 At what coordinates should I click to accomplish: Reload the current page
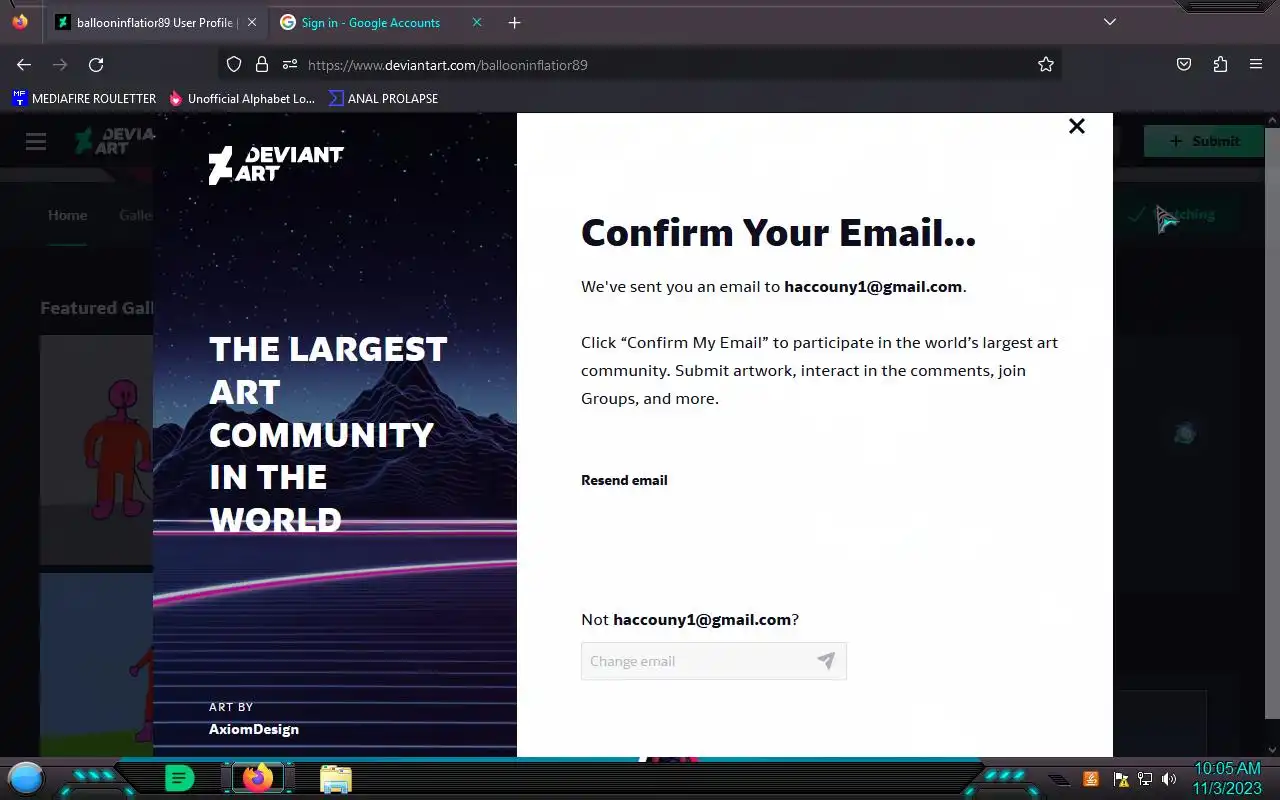coord(96,64)
